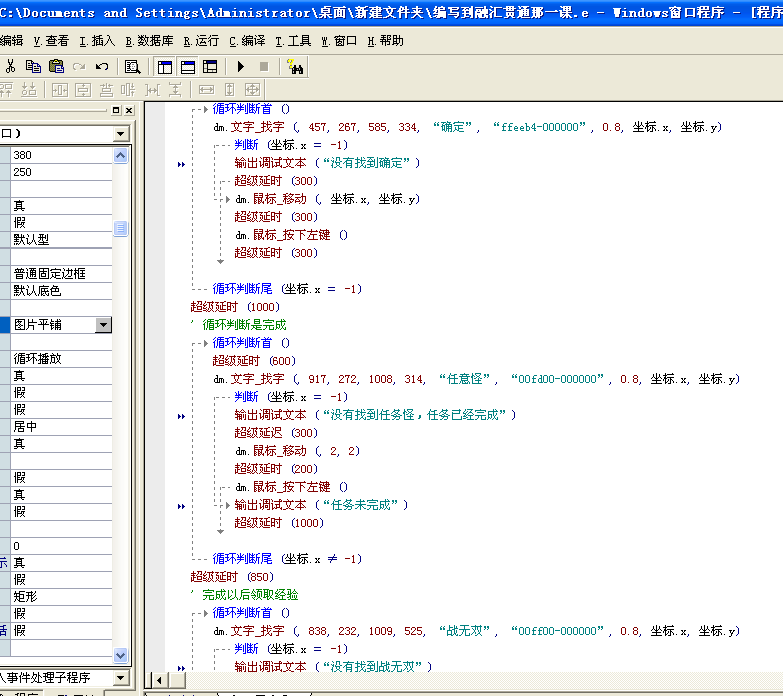Image resolution: width=783 pixels, height=696 pixels.
Task: Open the 编辑 menu
Action: coord(11,40)
